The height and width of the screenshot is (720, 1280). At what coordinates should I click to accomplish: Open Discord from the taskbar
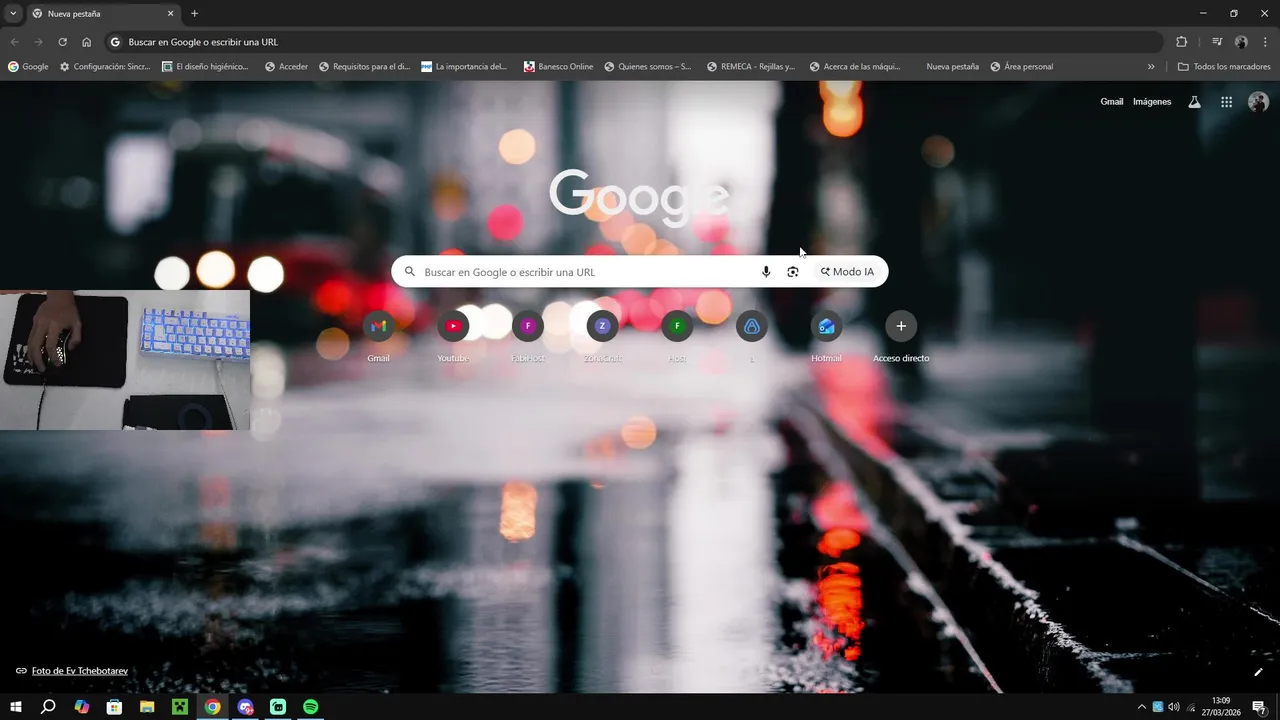246,707
